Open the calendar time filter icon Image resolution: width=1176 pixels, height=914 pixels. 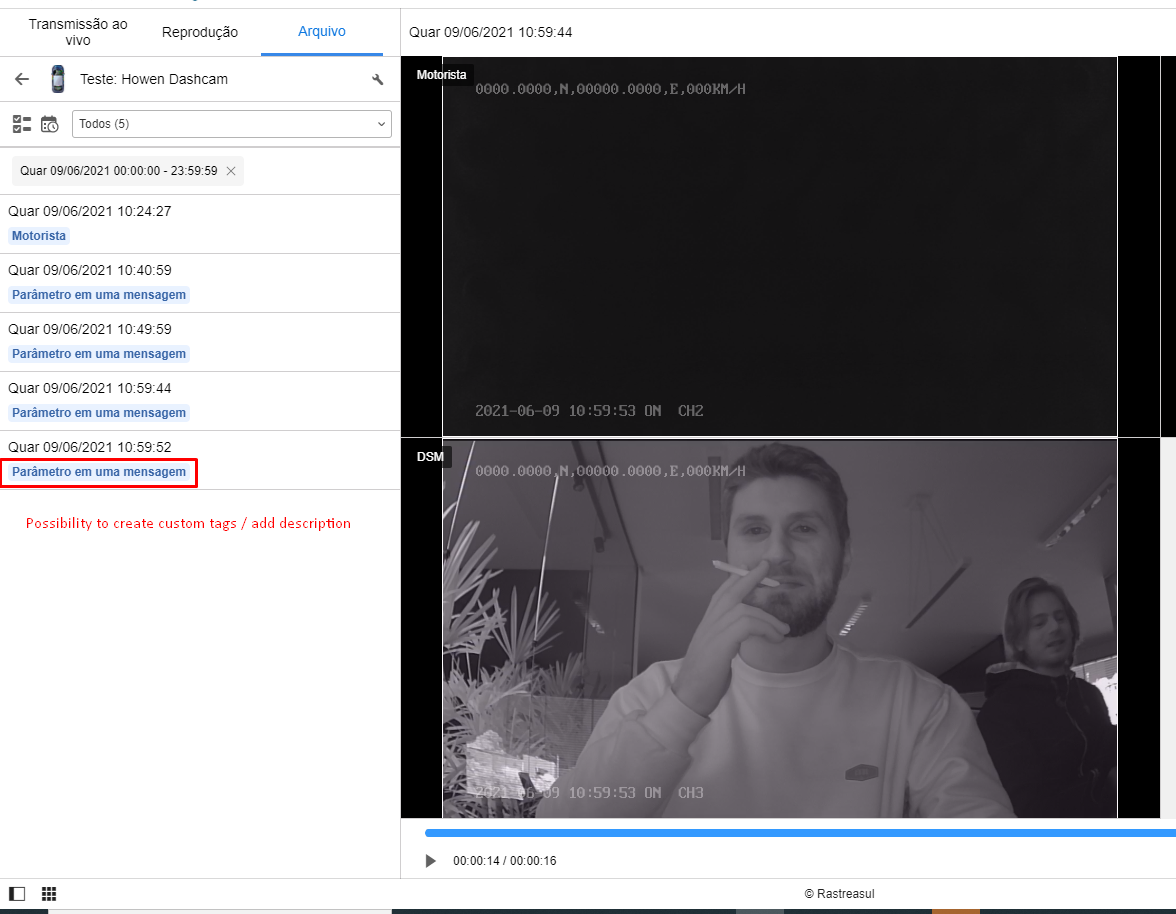click(50, 124)
